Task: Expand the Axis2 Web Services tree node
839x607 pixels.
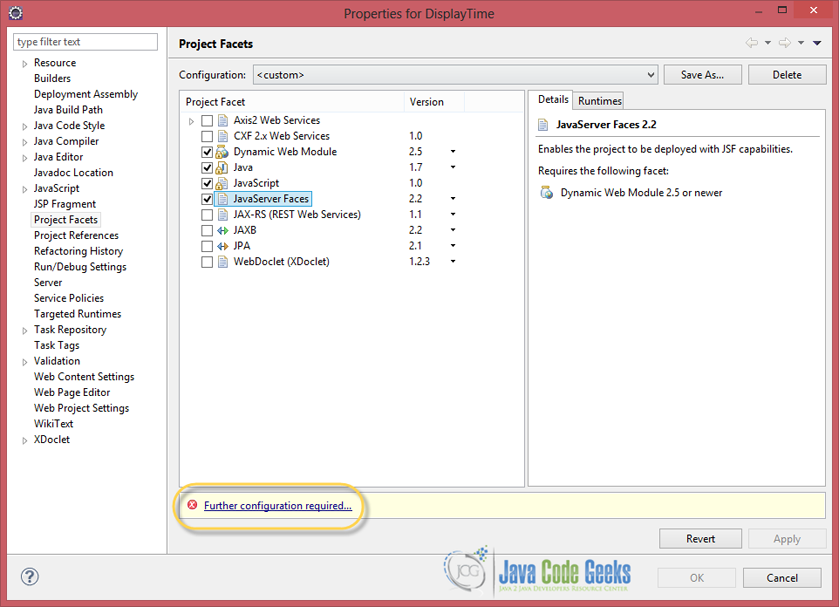Action: (x=191, y=122)
